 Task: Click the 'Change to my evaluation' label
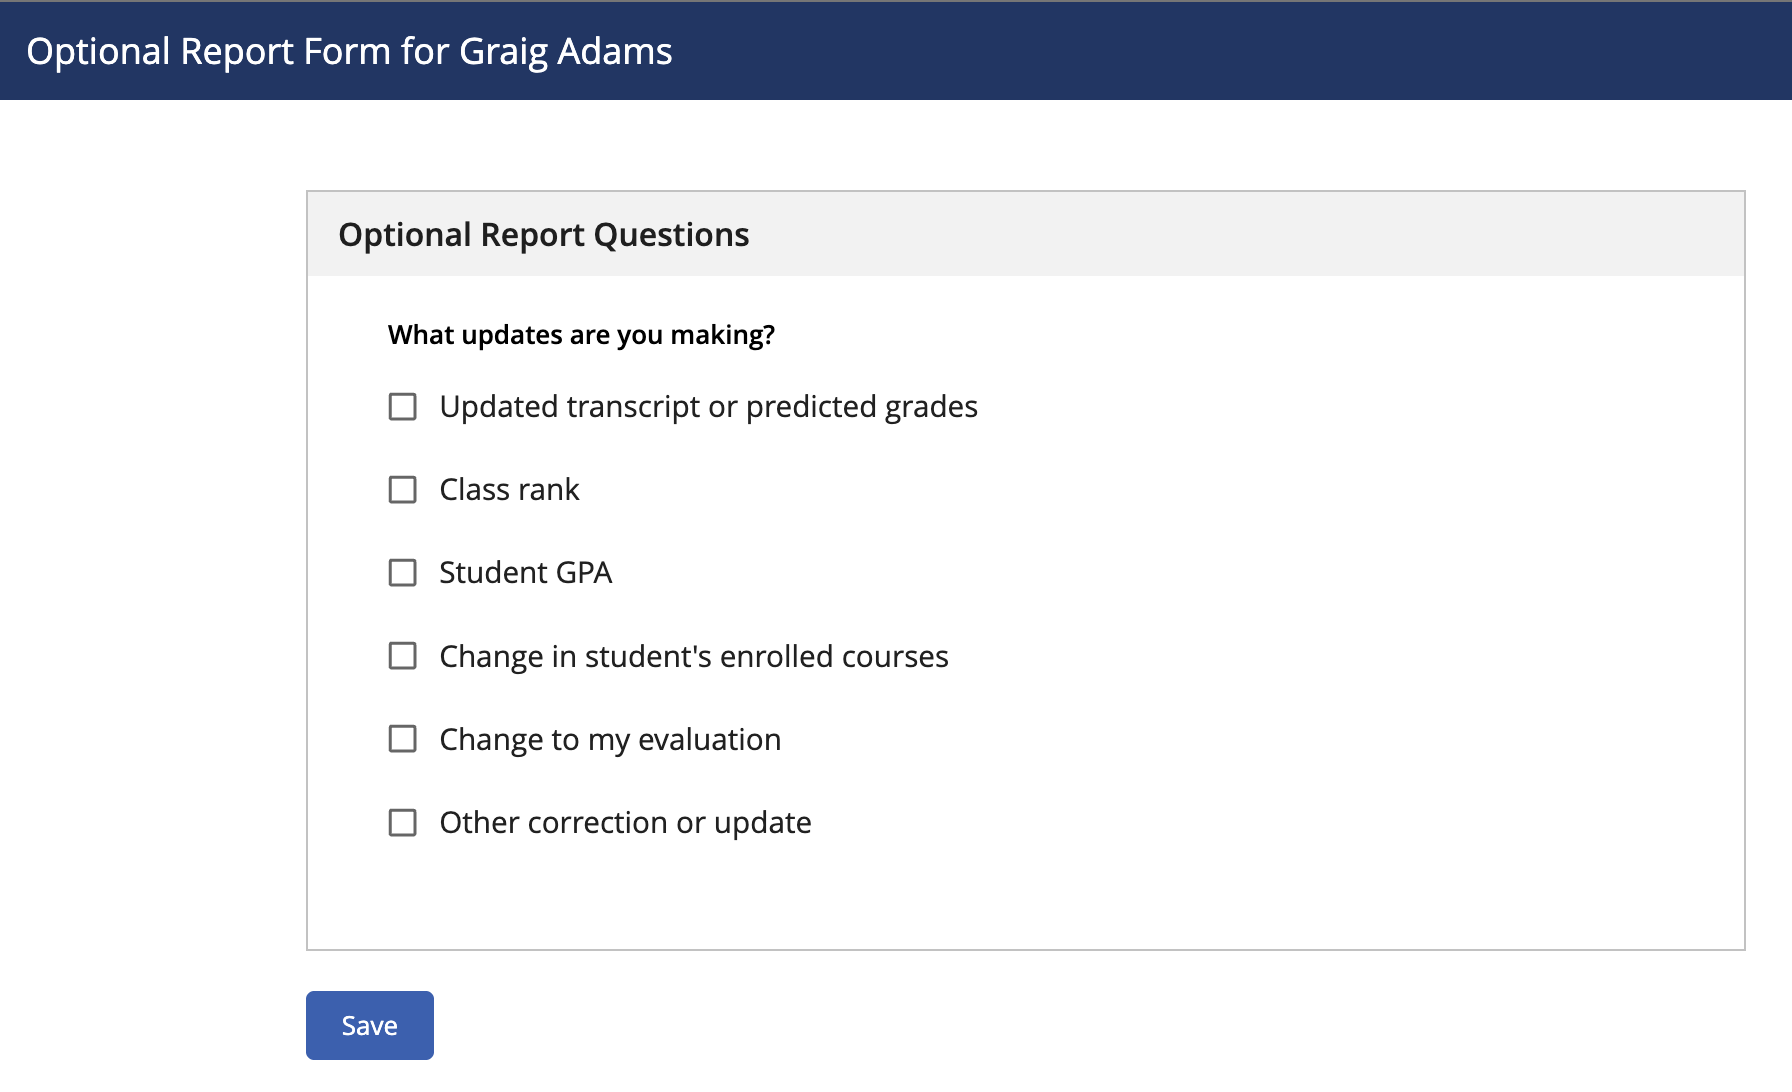pos(610,740)
